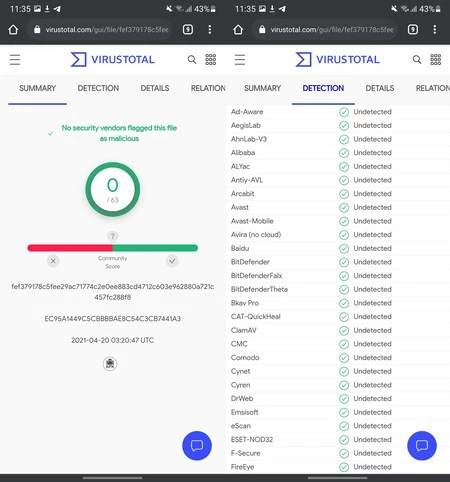Click the DrWeb vendor name
Screen dimensions: 450x482
242,399
